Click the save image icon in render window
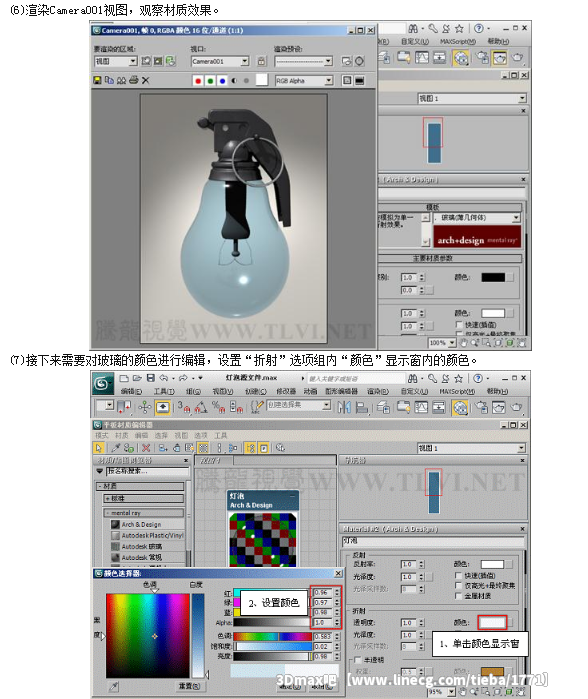 point(97,80)
